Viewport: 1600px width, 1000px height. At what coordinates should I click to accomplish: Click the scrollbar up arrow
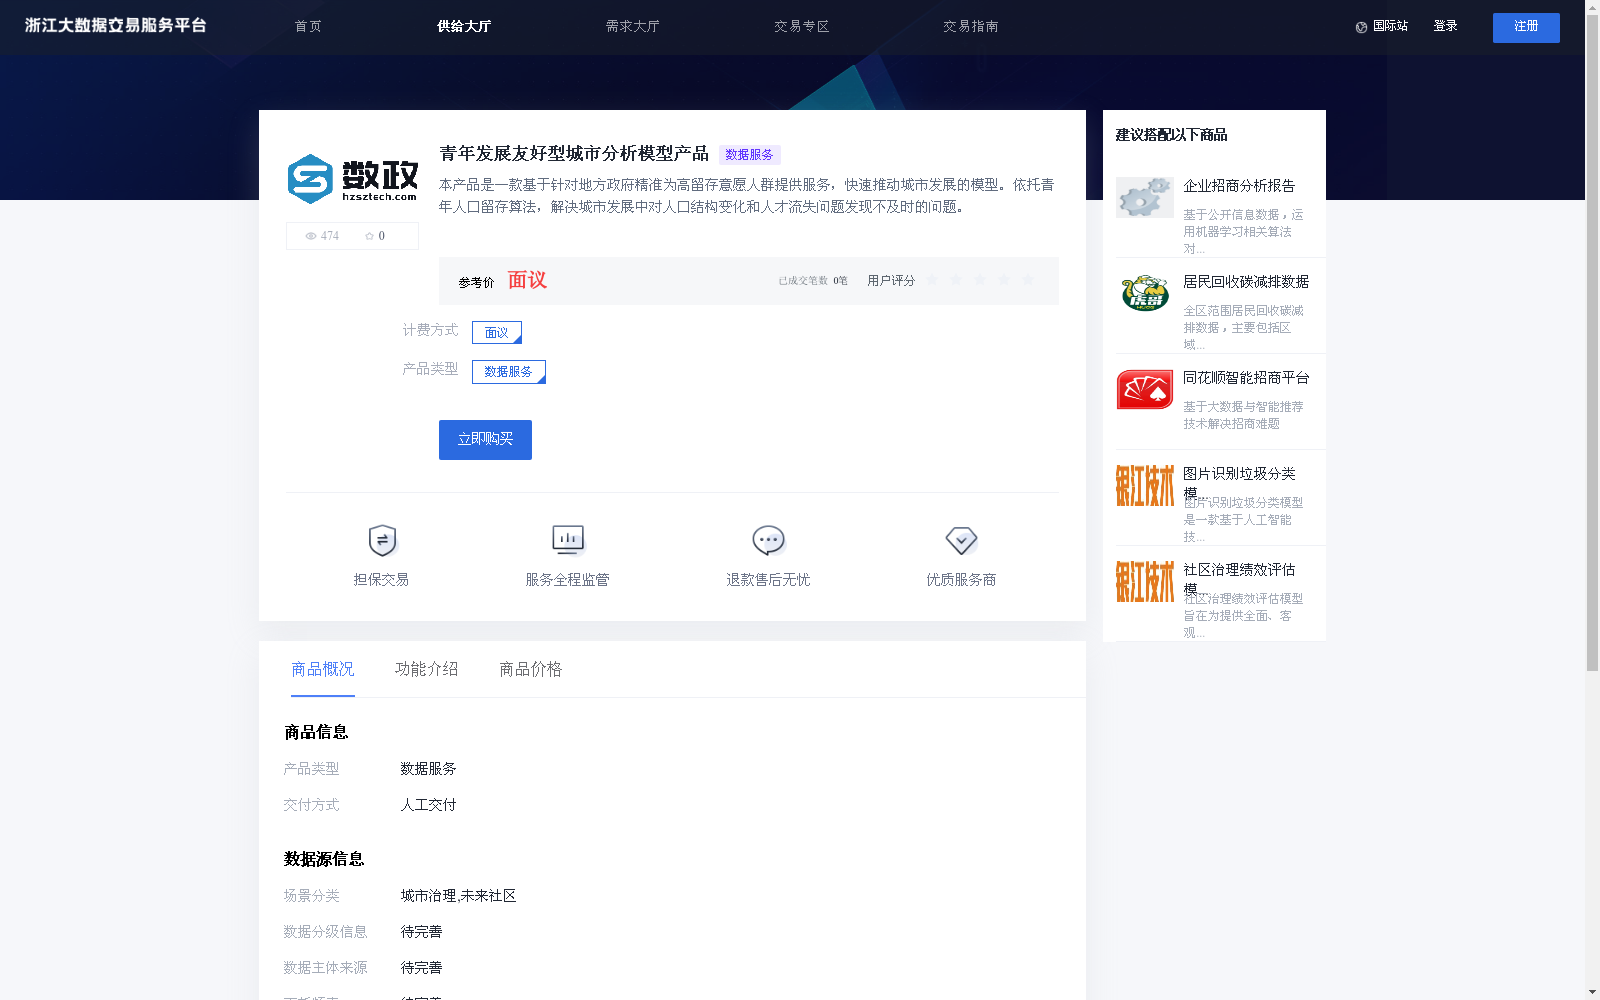1592,6
